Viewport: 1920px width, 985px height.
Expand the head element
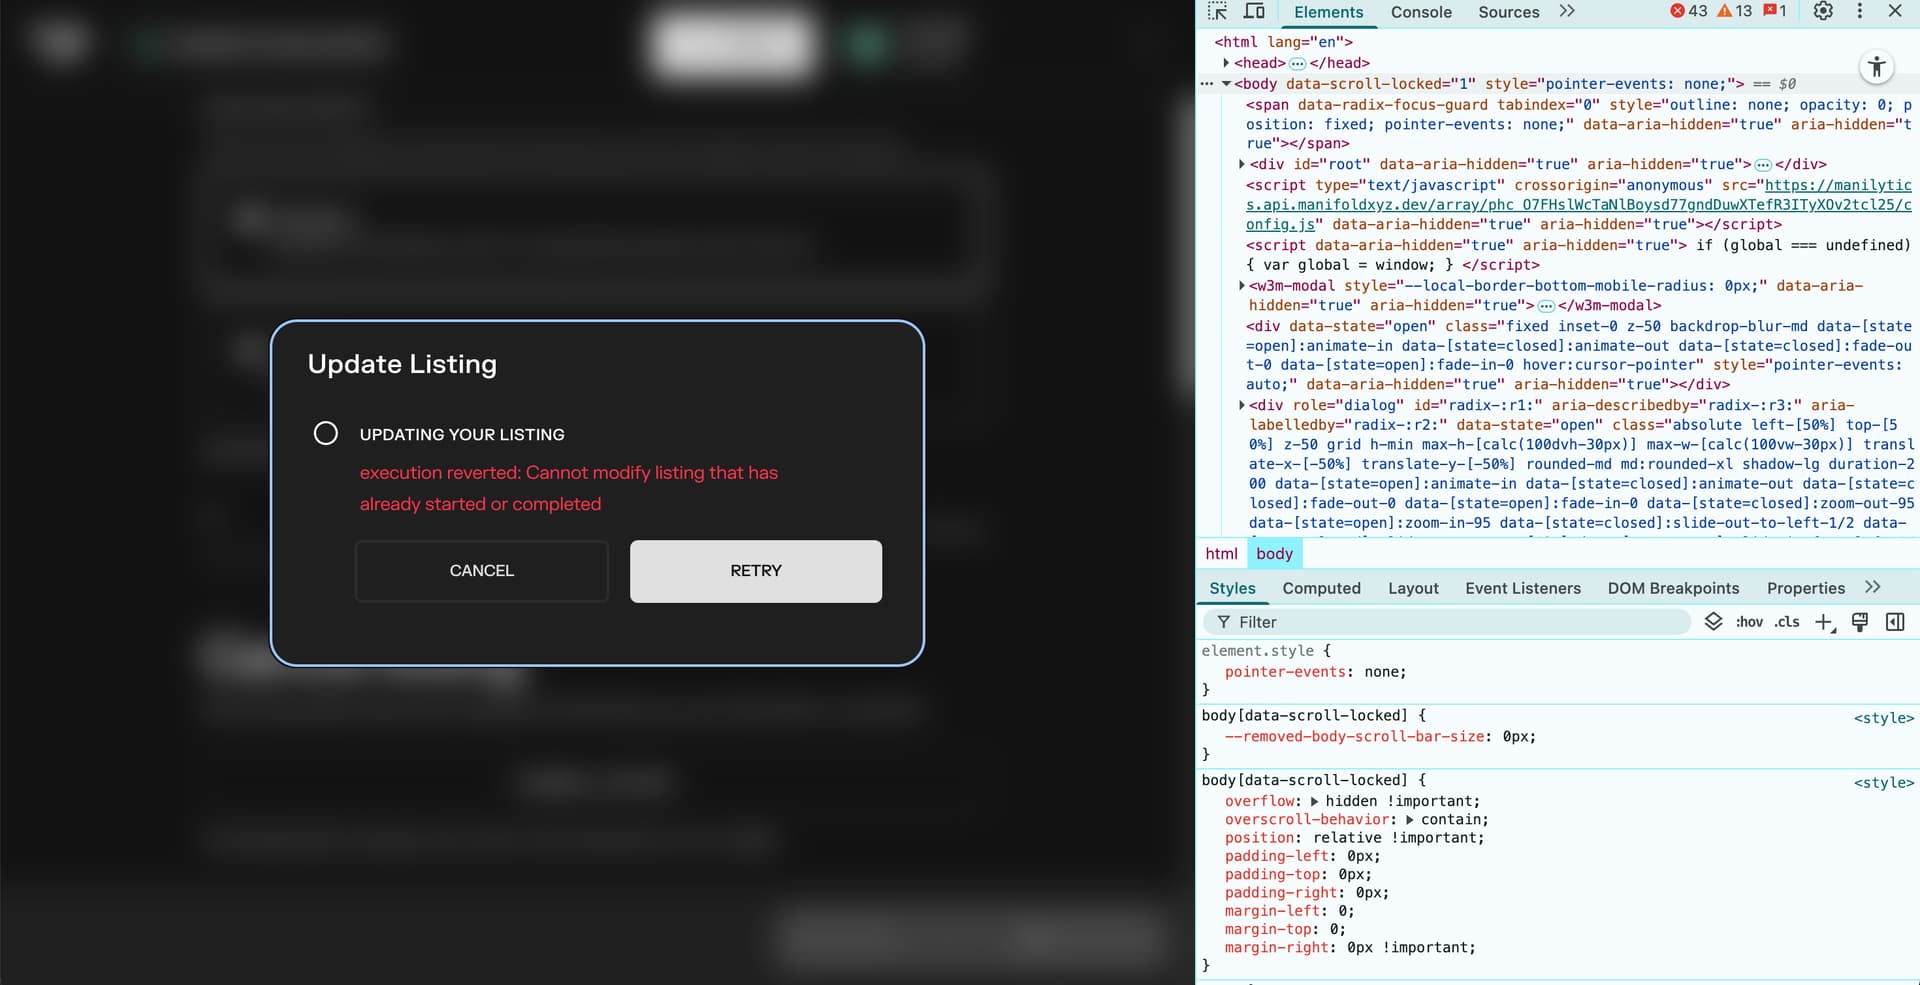coord(1226,63)
